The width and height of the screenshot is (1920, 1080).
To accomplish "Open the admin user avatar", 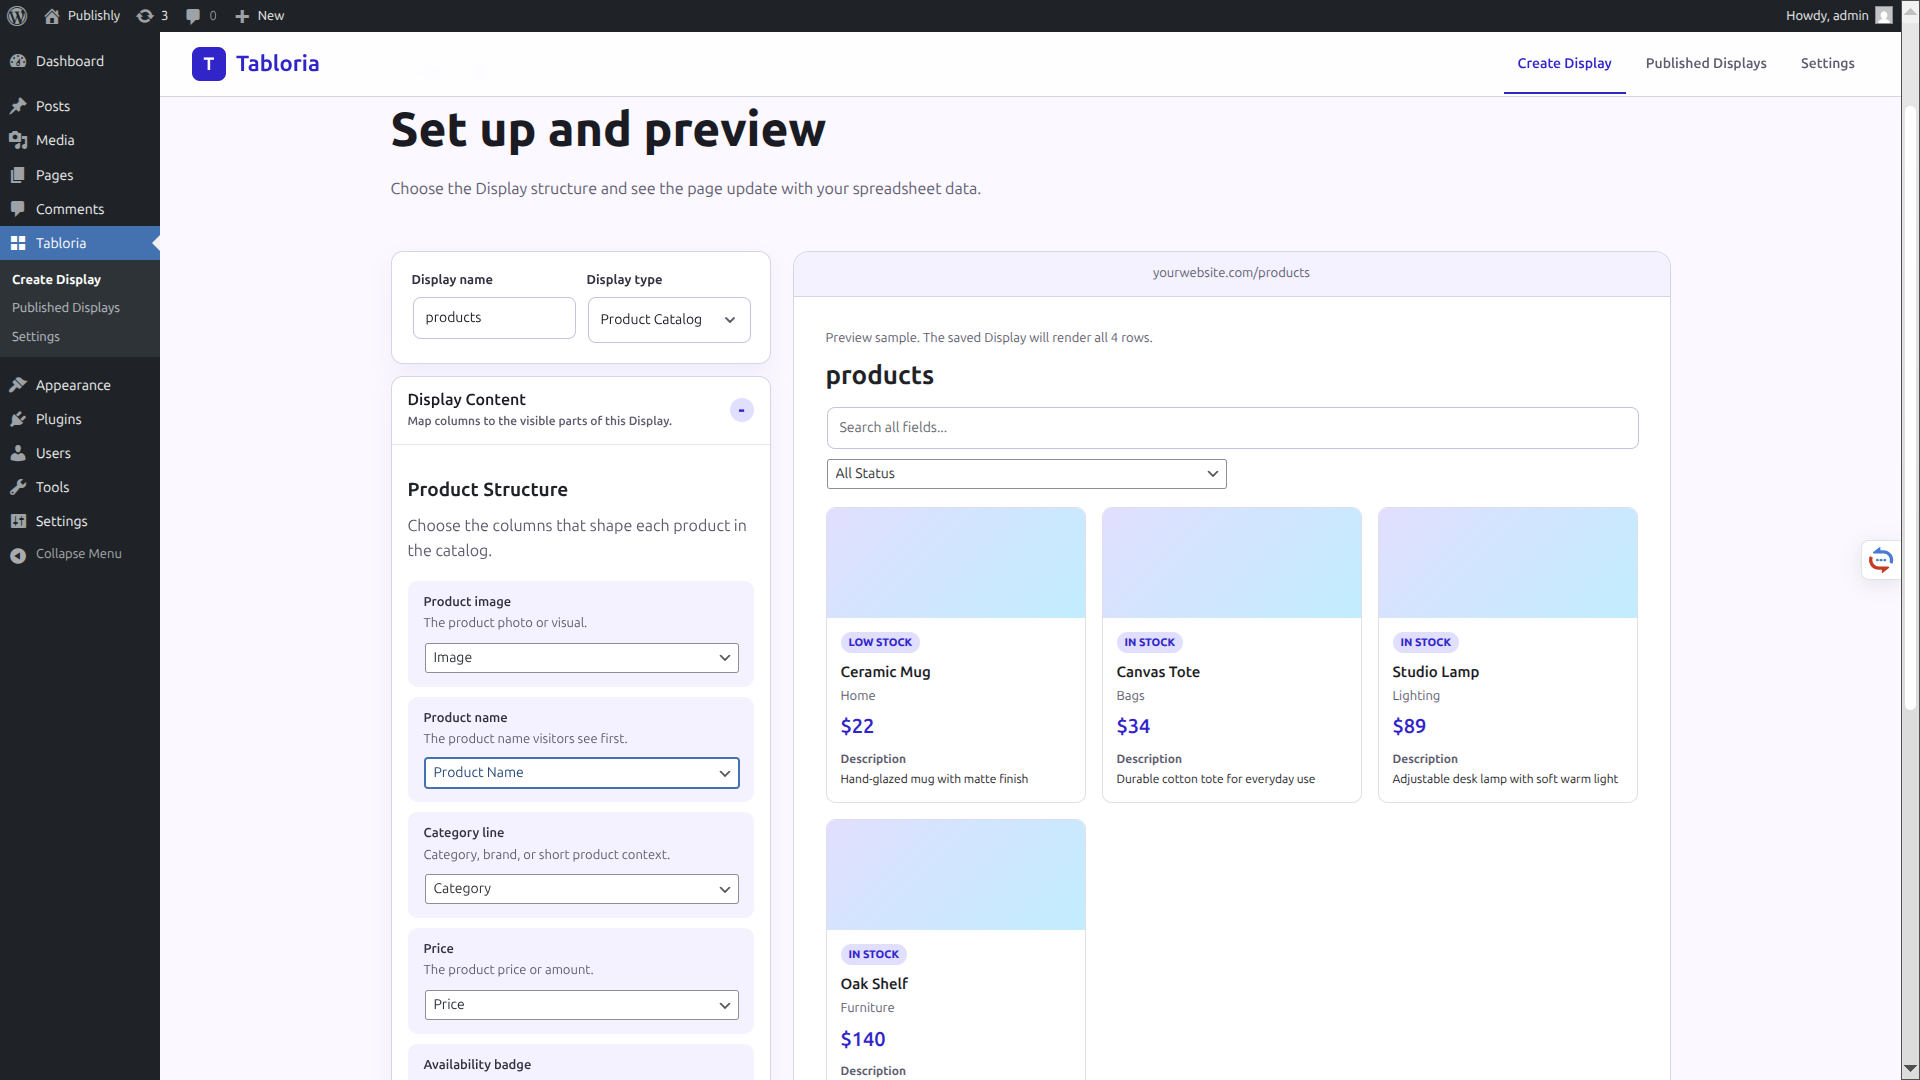I will tap(1884, 15).
